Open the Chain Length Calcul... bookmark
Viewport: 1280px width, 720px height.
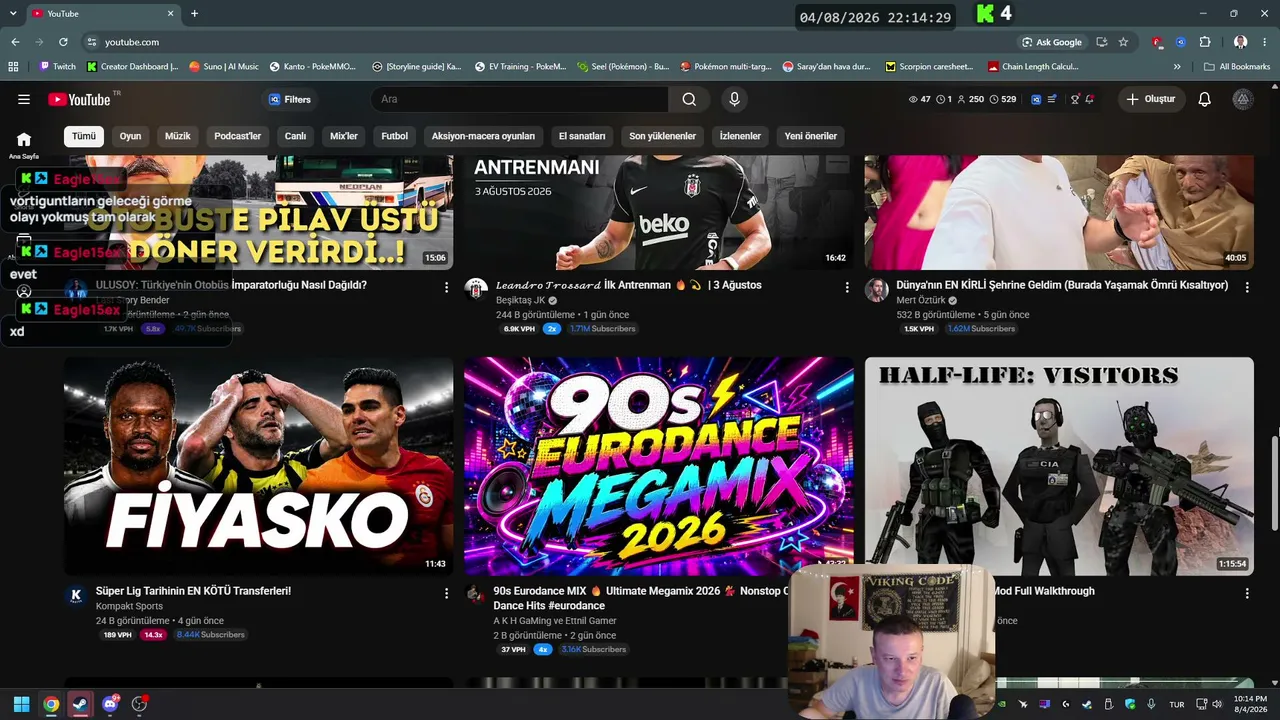[1033, 67]
